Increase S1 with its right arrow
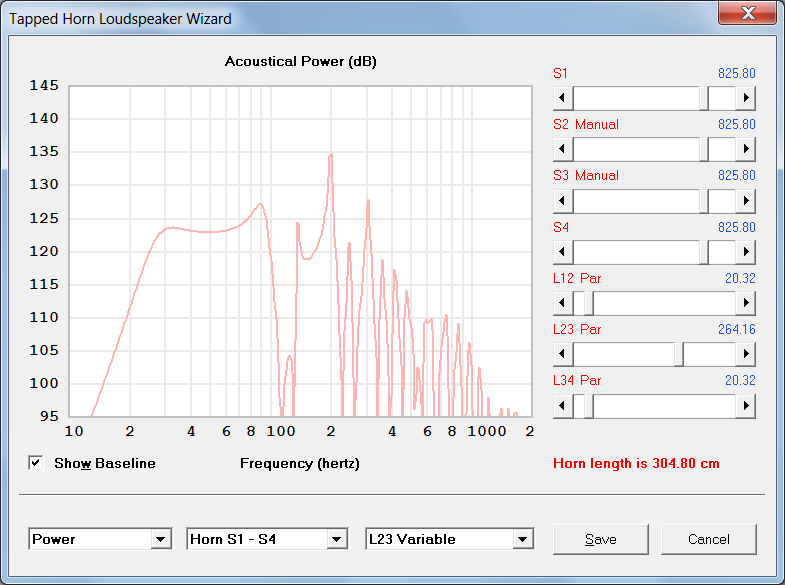785x585 pixels. [745, 98]
